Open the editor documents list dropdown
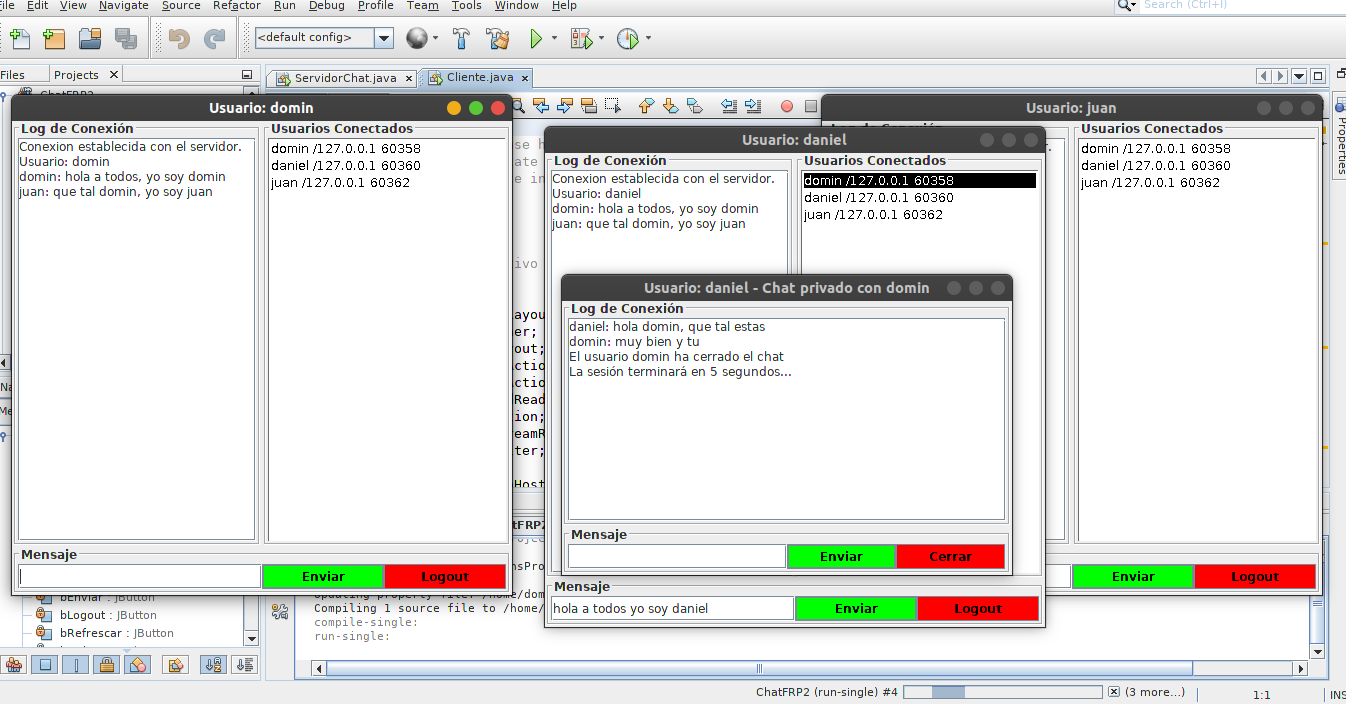This screenshot has height=704, width=1346. coord(1299,76)
